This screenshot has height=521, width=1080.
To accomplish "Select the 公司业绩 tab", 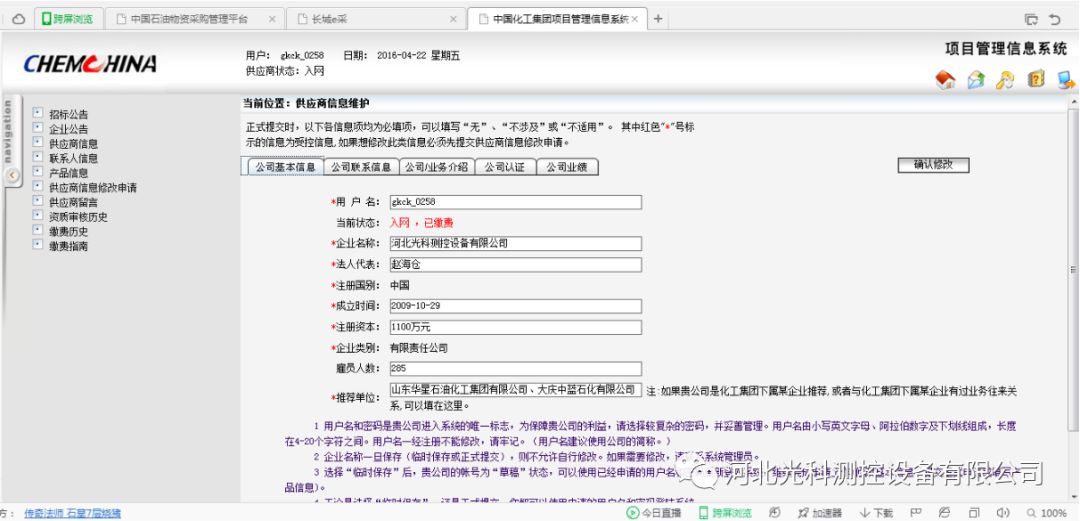I will (567, 167).
